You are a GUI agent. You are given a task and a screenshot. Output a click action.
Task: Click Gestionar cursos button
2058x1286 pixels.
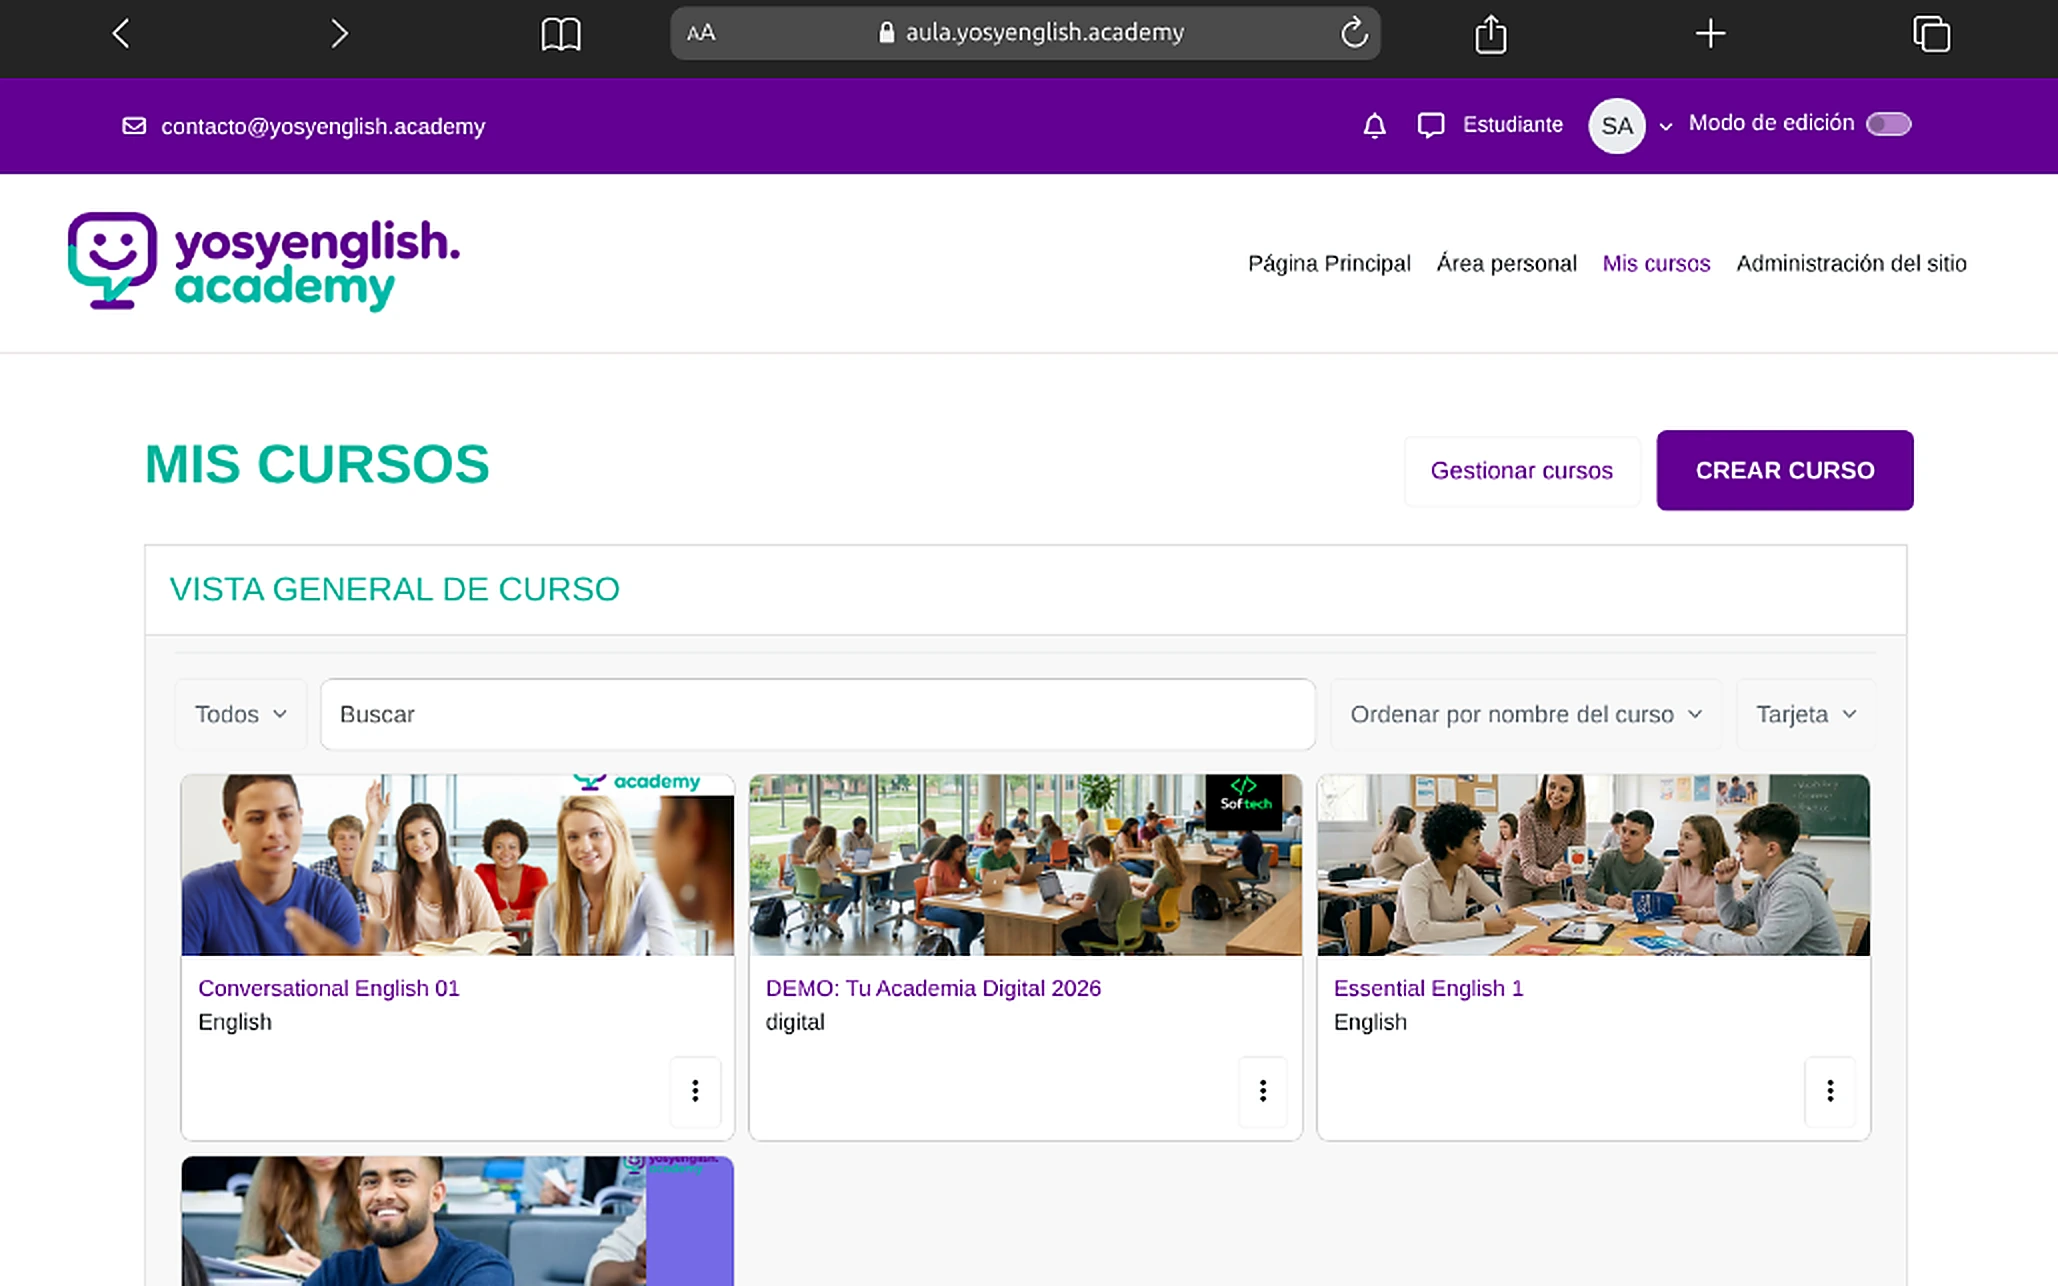[1521, 471]
